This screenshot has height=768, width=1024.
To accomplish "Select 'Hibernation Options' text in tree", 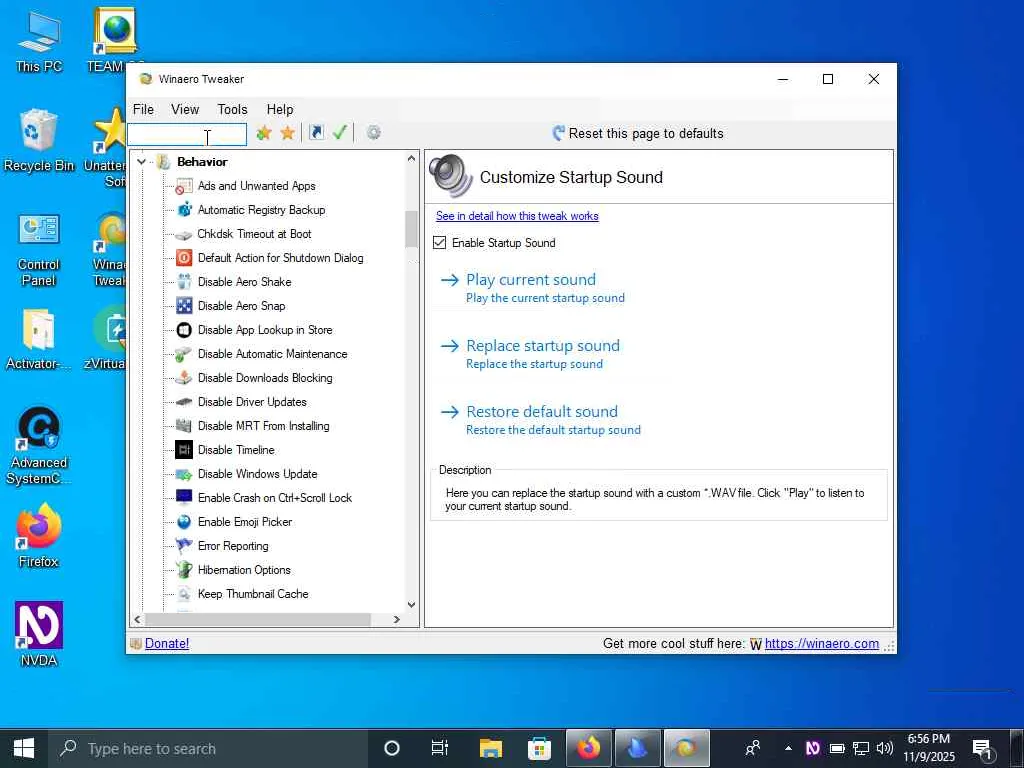I will [244, 570].
